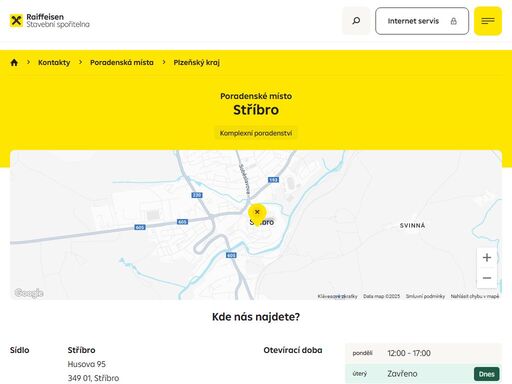Select the Poradenské místo subtitle
This screenshot has height=384, width=512.
pyautogui.click(x=256, y=96)
